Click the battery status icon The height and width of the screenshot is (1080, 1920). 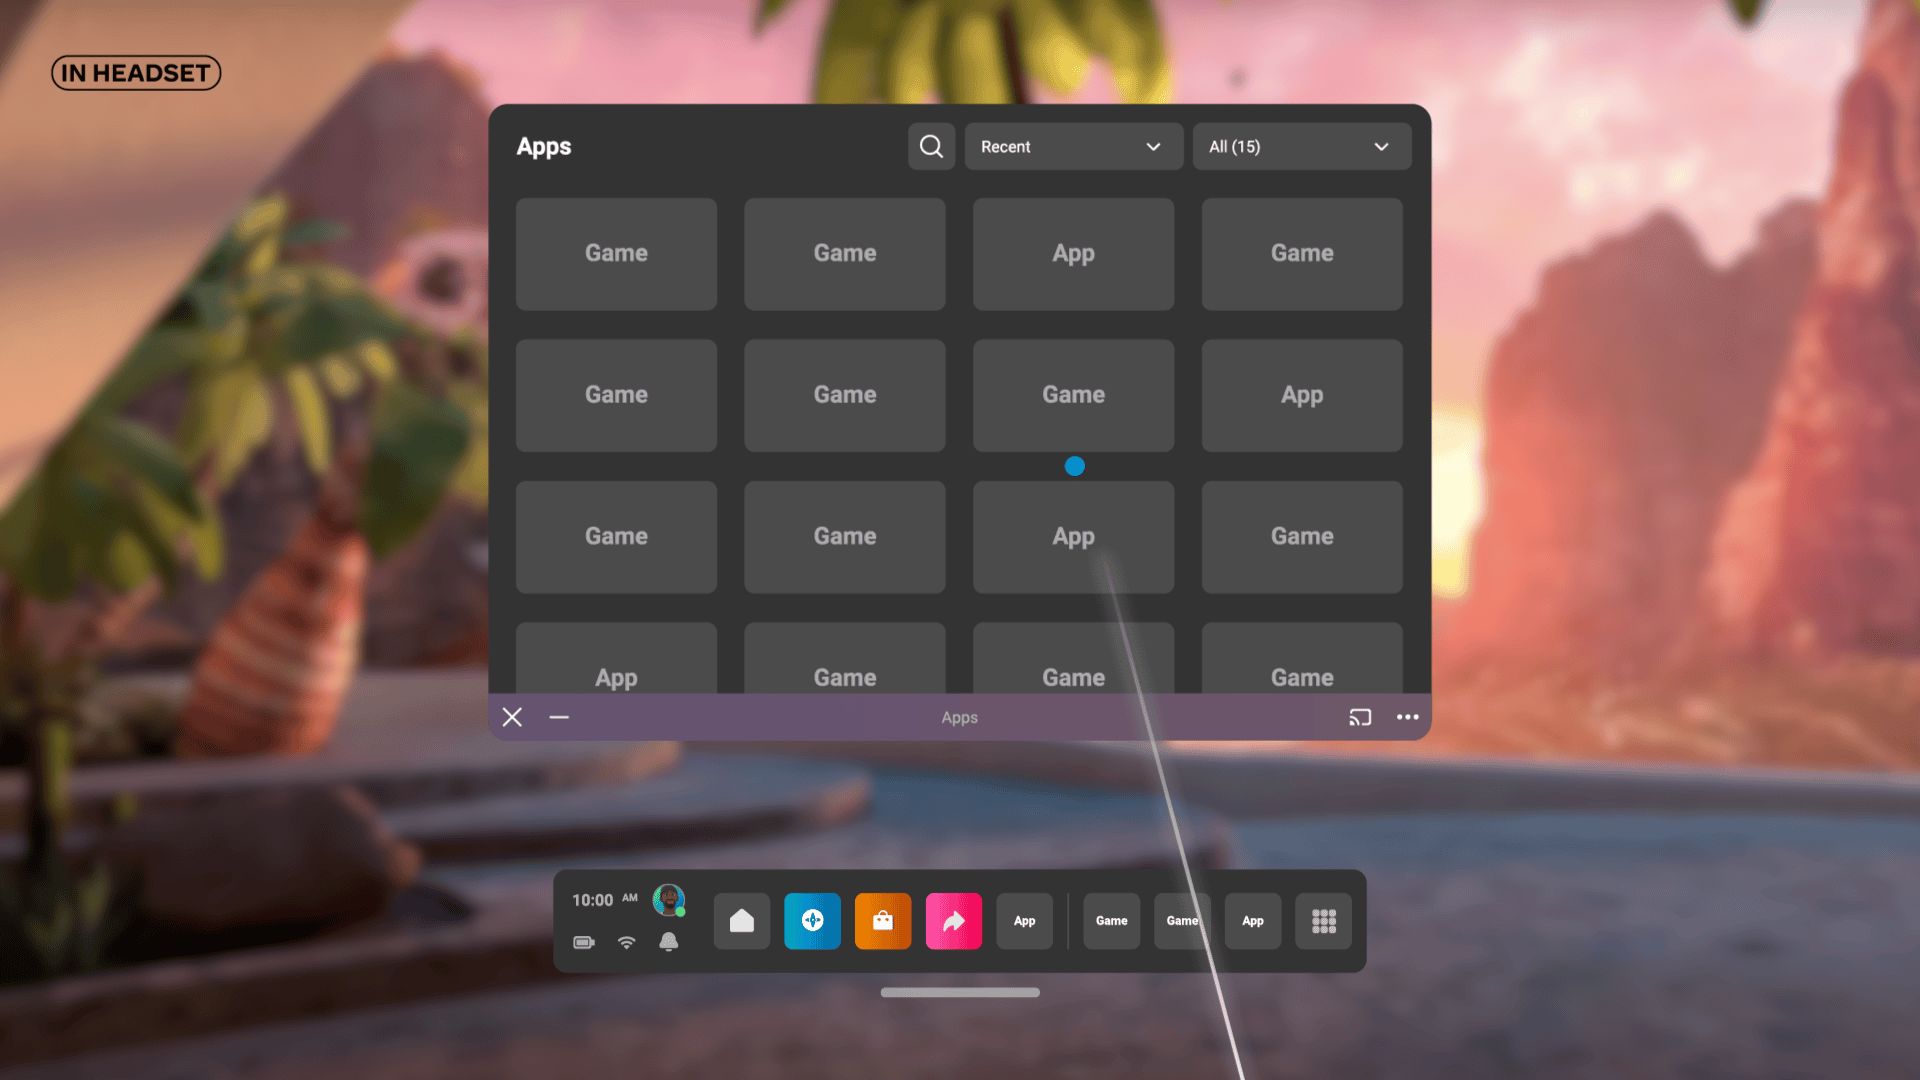584,942
